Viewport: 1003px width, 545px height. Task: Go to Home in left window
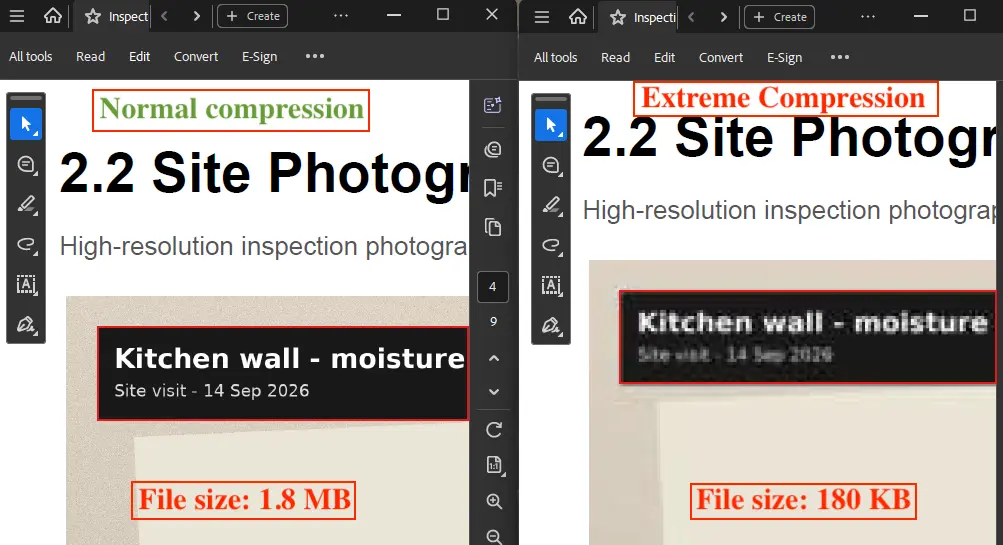[52, 15]
